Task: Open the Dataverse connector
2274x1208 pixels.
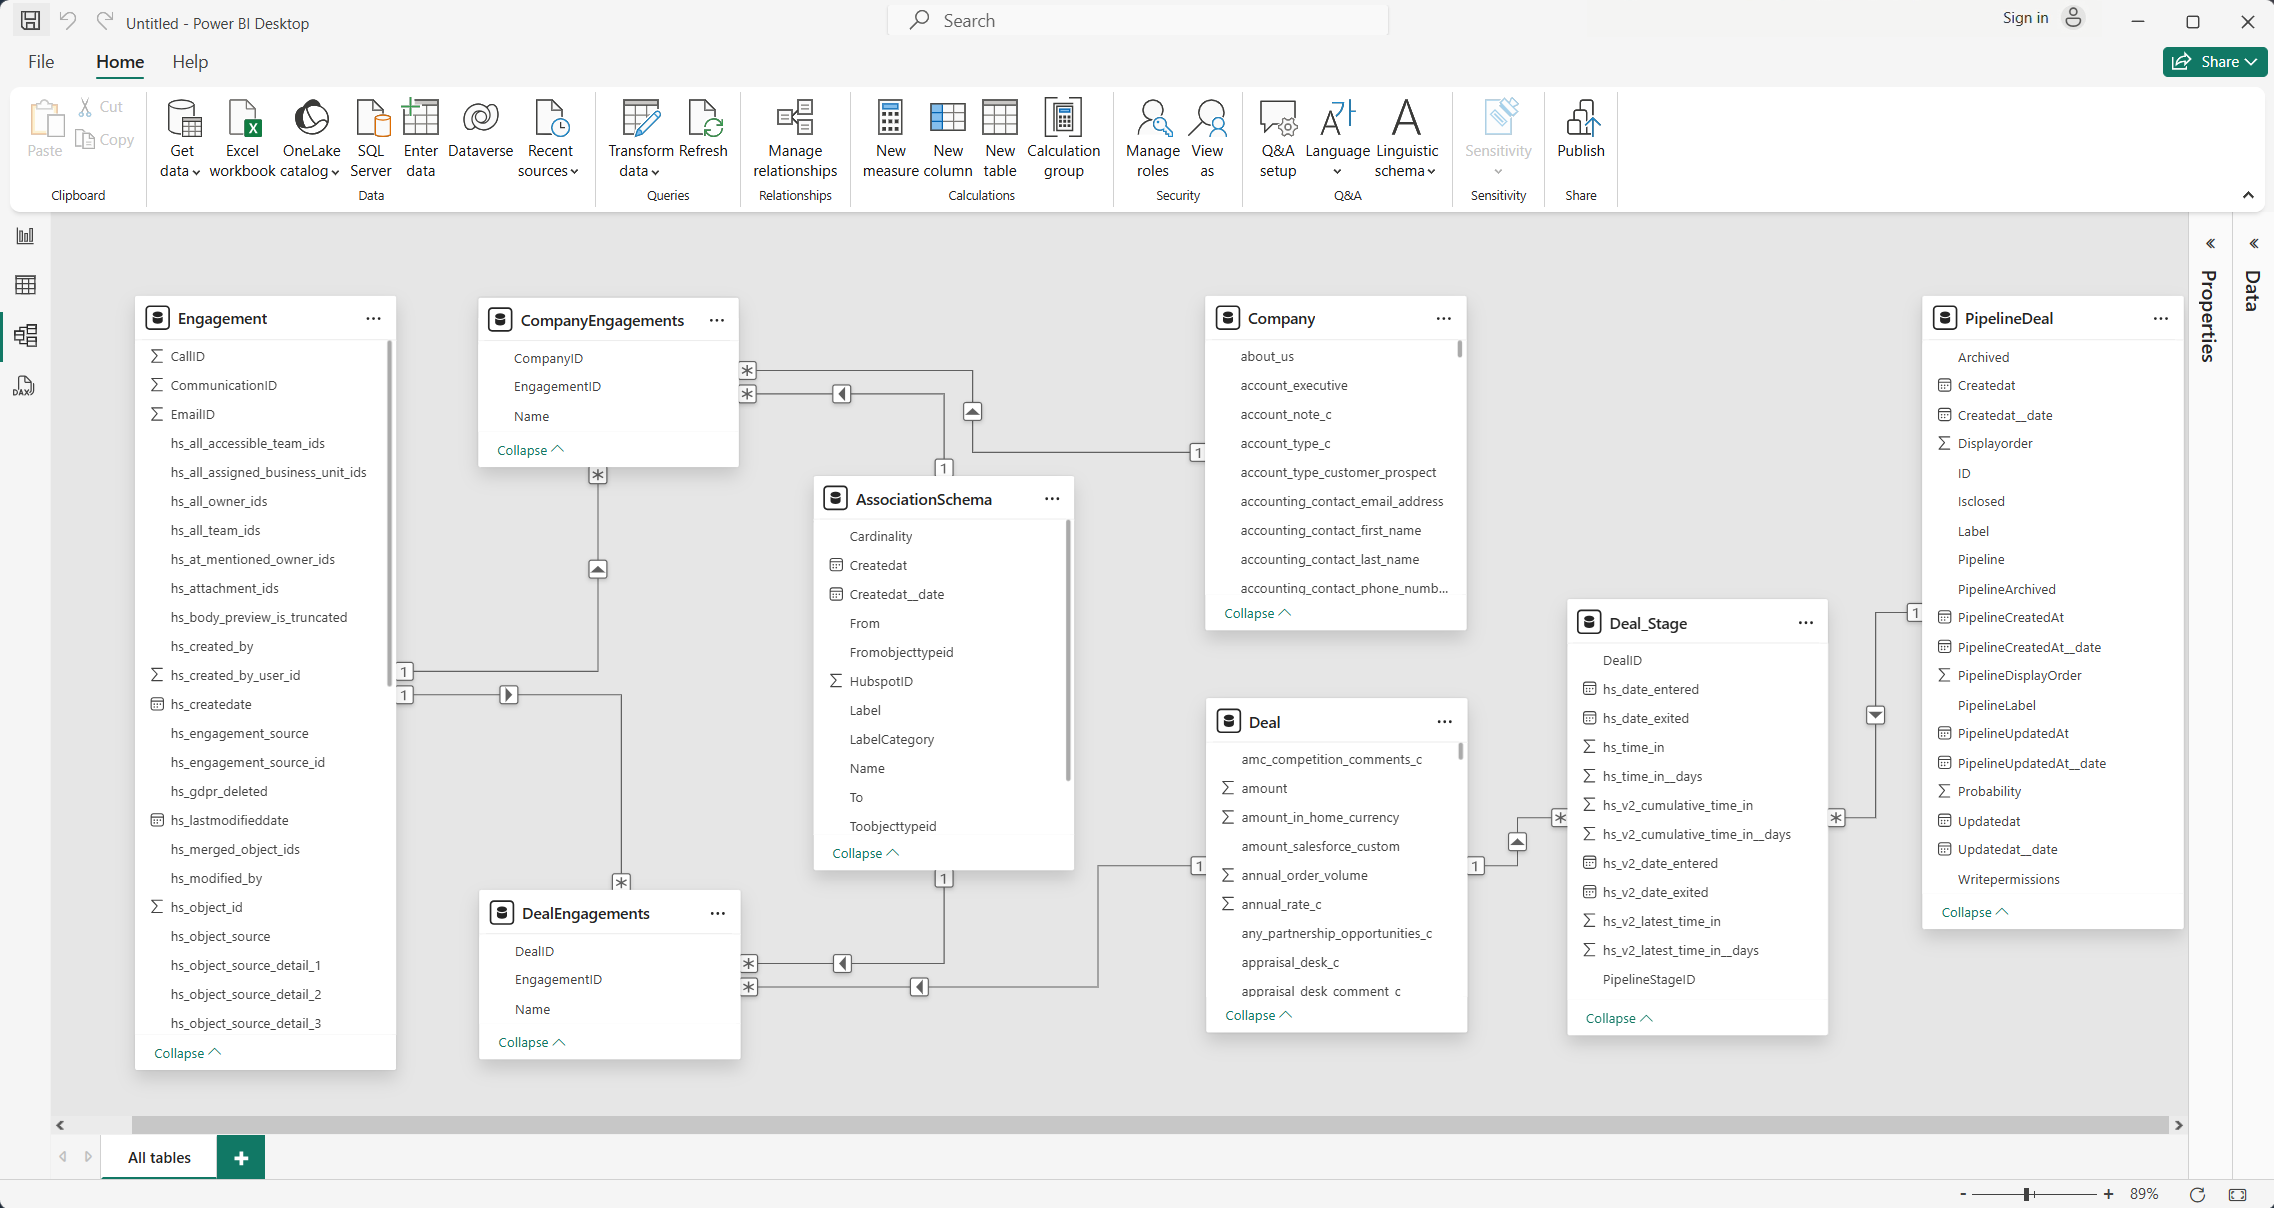Action: (481, 130)
